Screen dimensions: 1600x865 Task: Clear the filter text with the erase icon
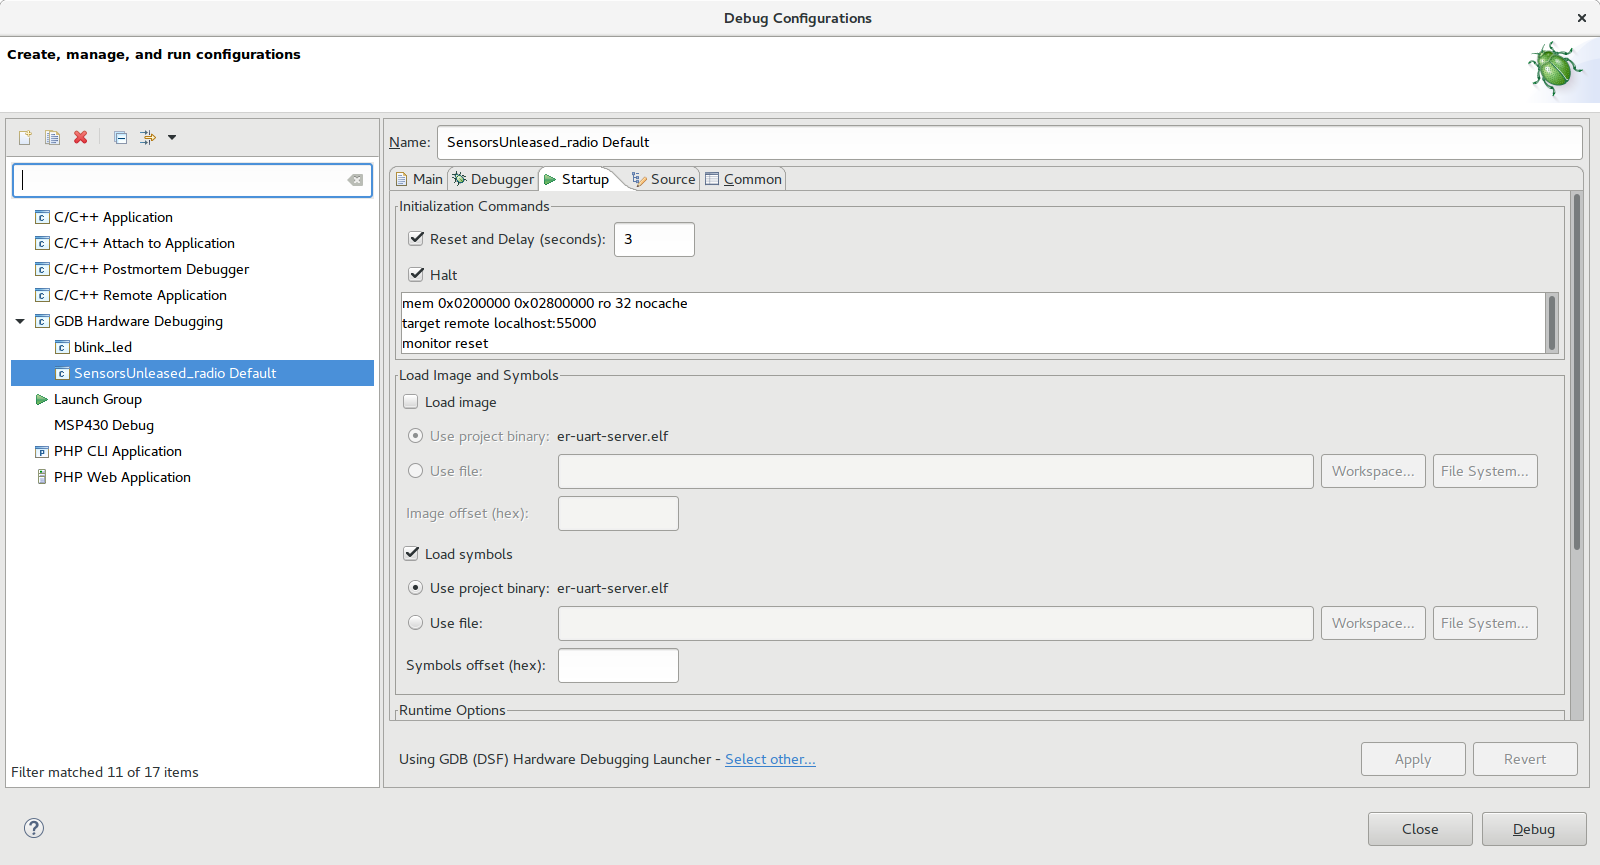[x=355, y=180]
